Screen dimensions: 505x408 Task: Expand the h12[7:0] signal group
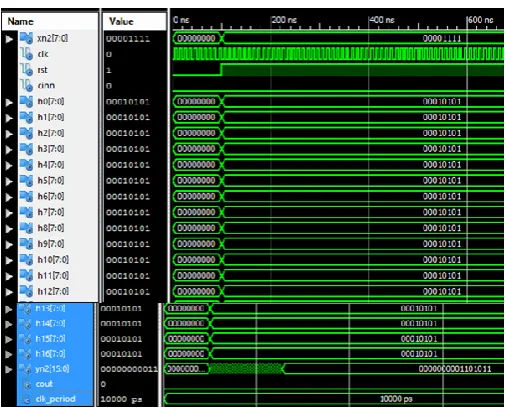(x=9, y=292)
